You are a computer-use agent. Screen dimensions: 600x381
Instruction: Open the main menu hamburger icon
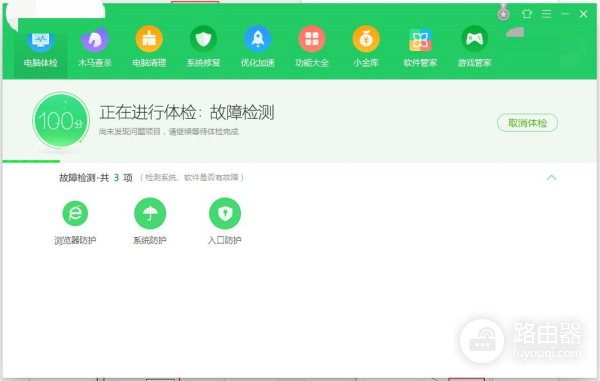(x=546, y=14)
